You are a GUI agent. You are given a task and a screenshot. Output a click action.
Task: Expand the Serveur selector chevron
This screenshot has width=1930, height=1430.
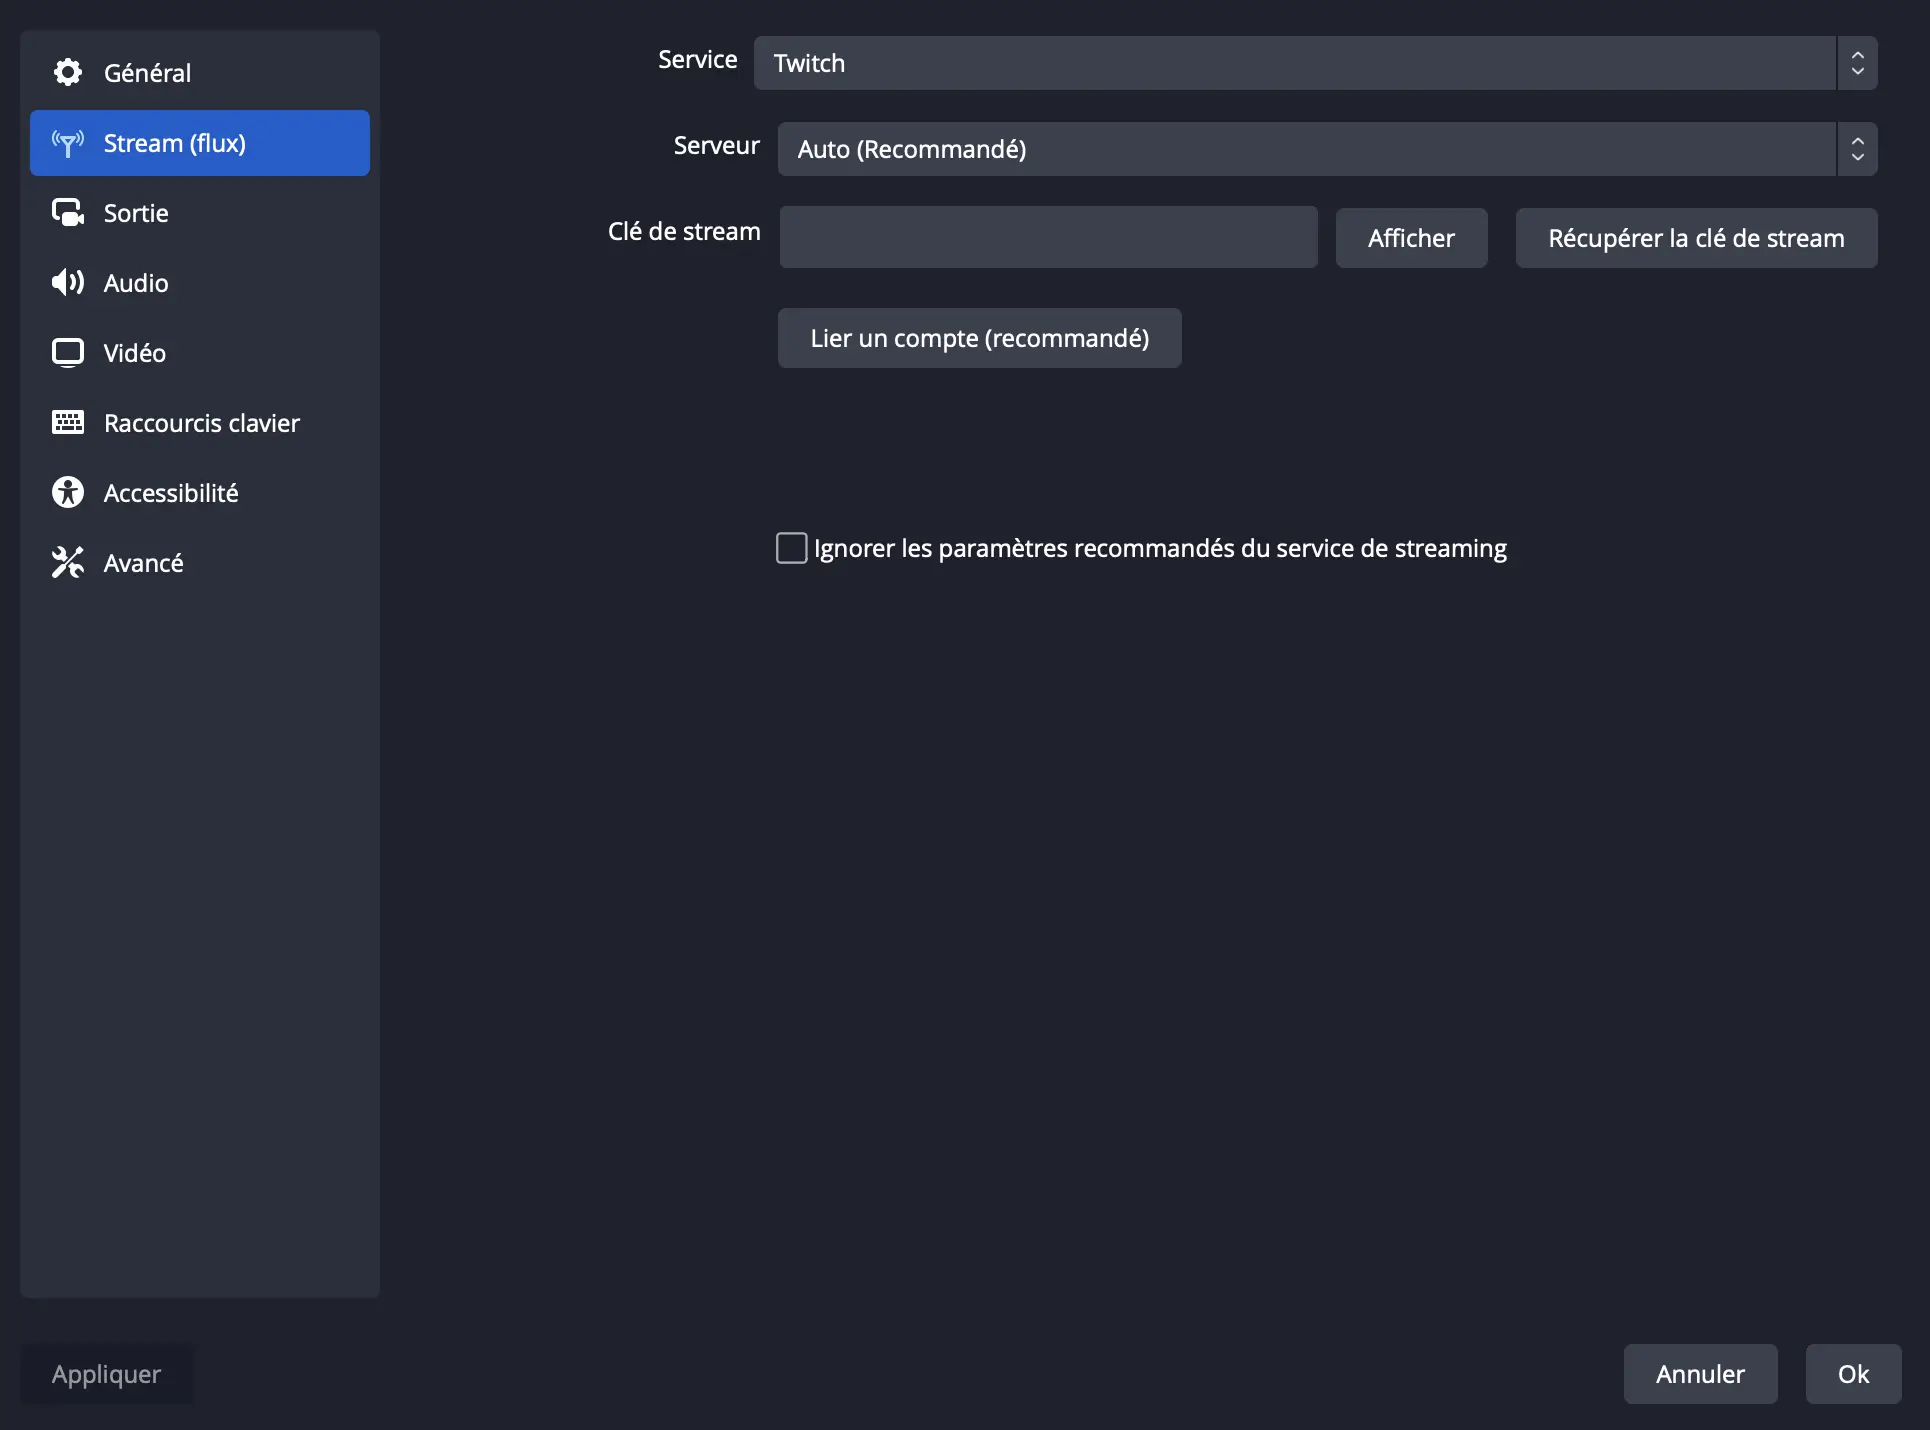point(1857,149)
